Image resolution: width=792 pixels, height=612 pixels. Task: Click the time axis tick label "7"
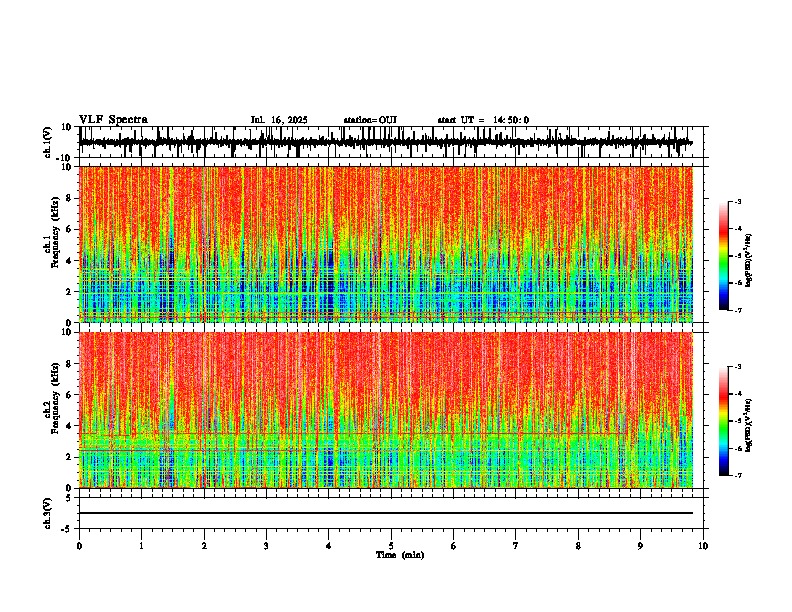pyautogui.click(x=516, y=546)
